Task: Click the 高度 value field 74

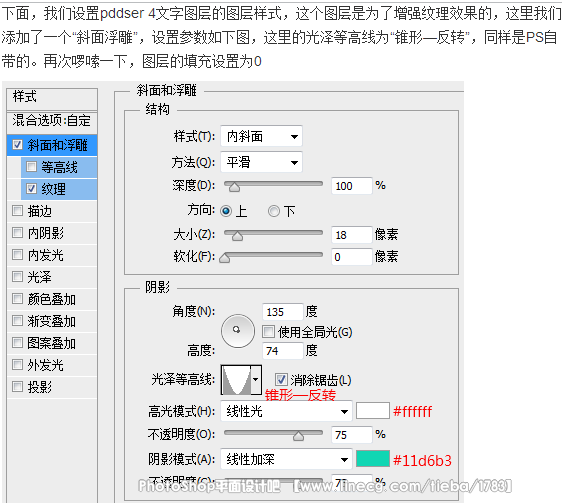Action: tap(283, 351)
